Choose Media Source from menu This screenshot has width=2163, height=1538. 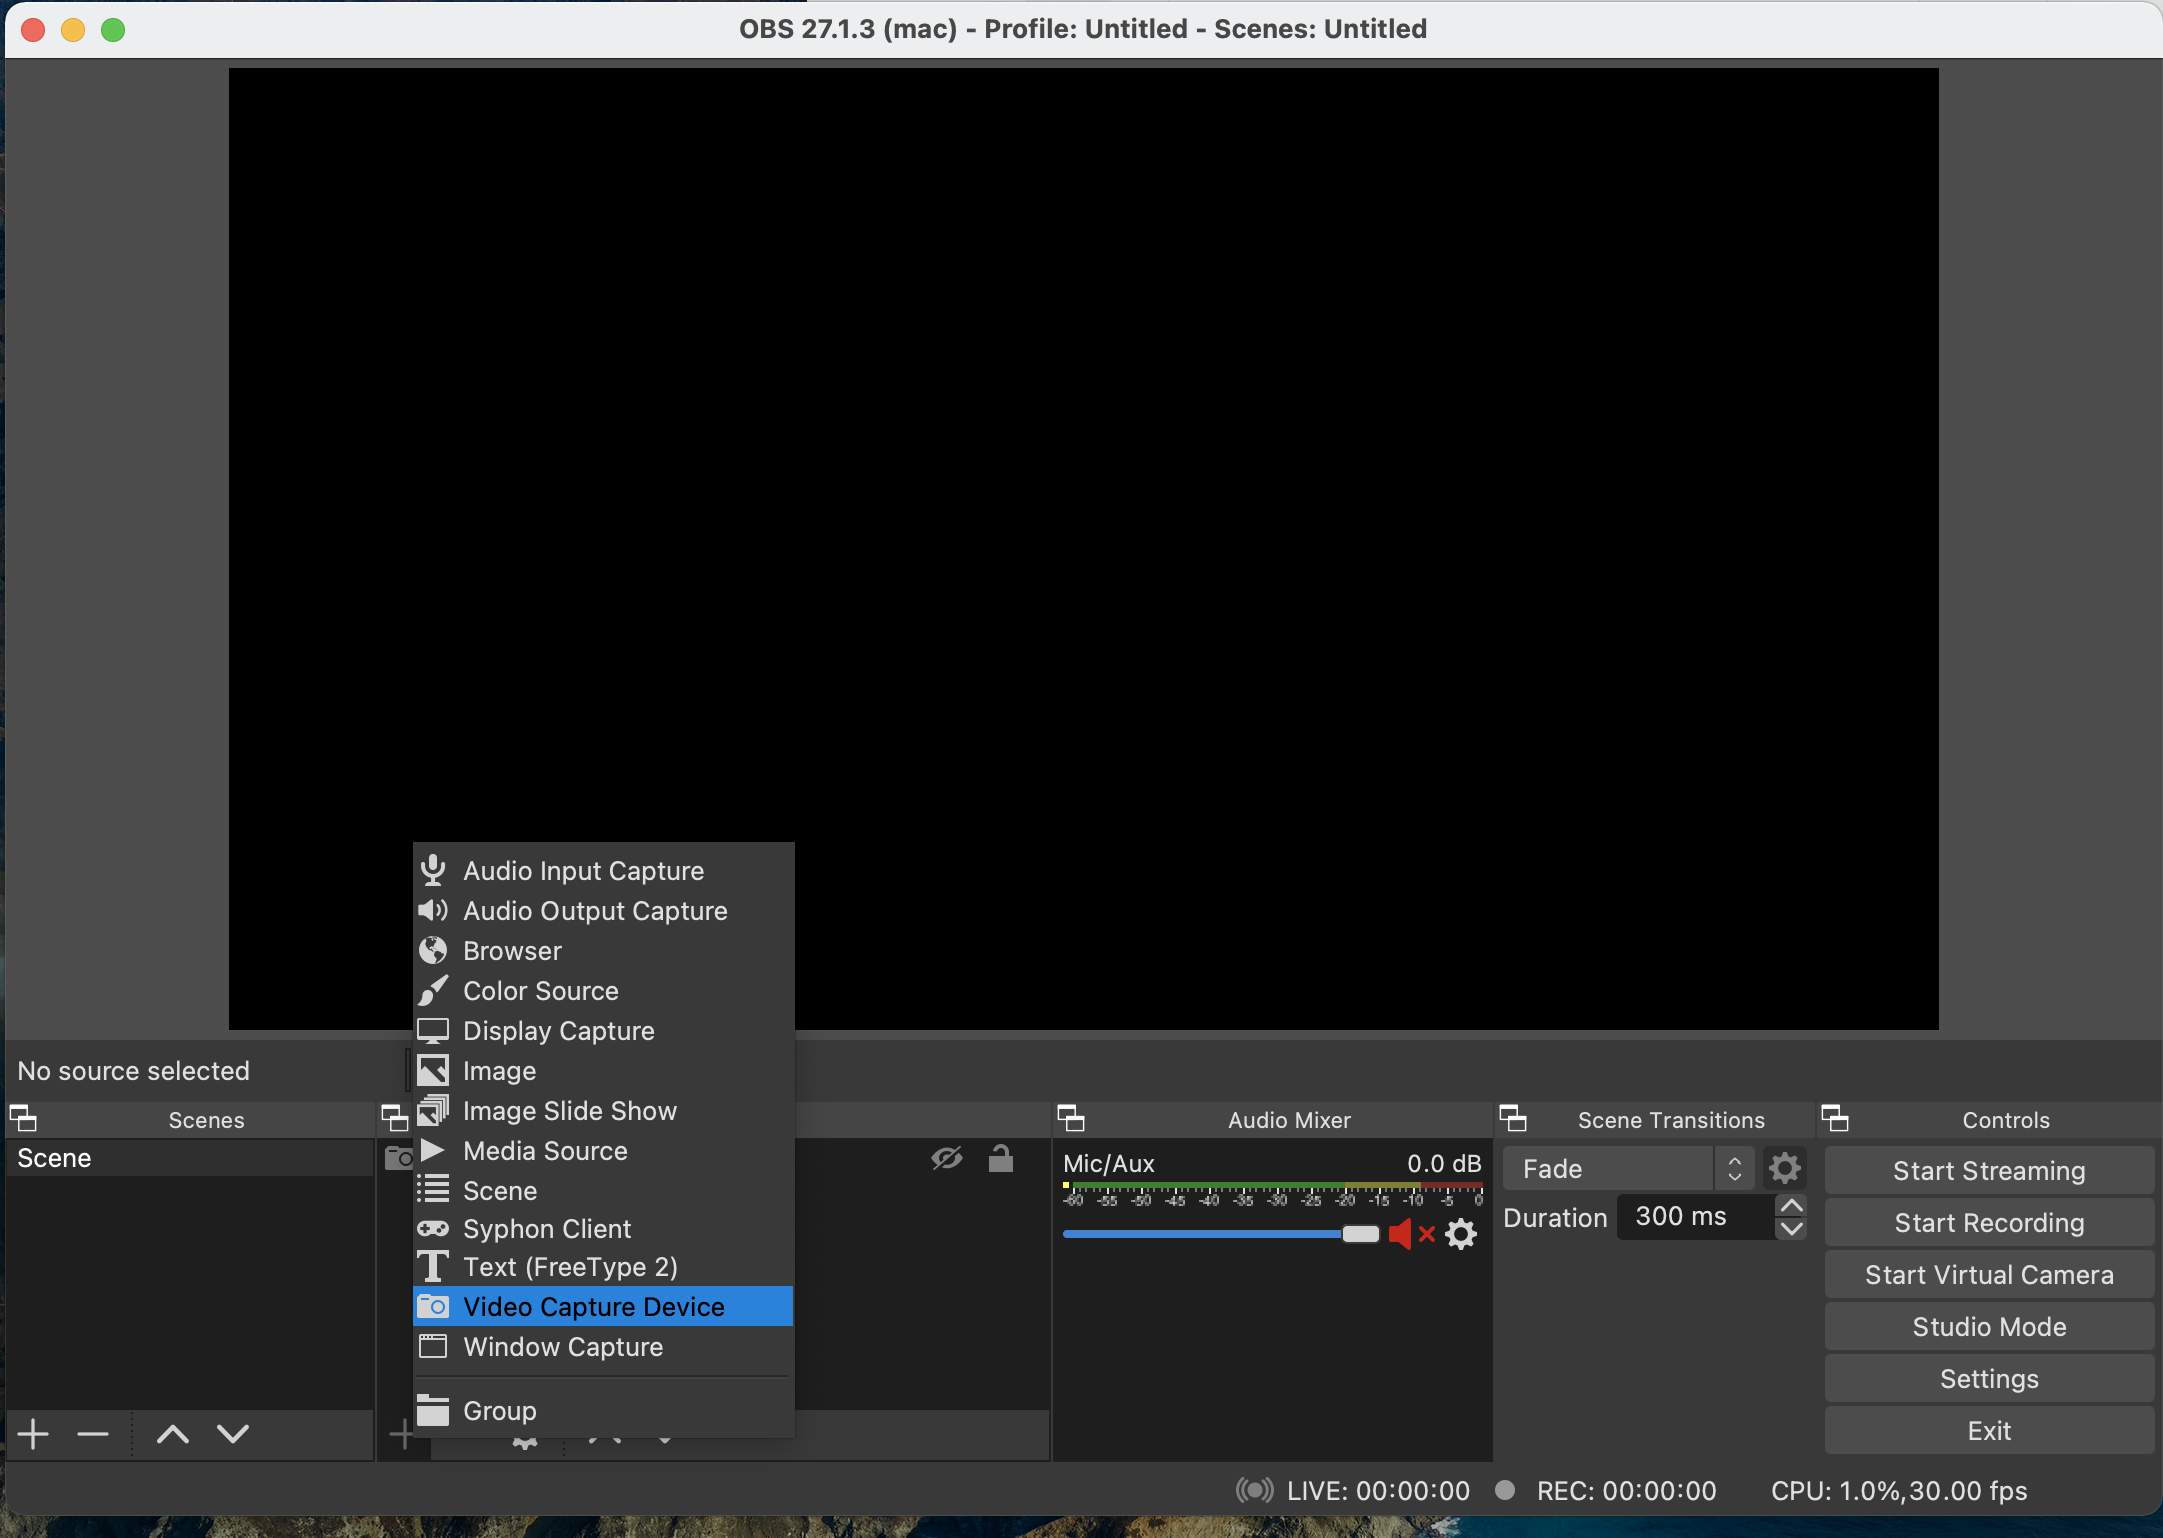[603, 1150]
